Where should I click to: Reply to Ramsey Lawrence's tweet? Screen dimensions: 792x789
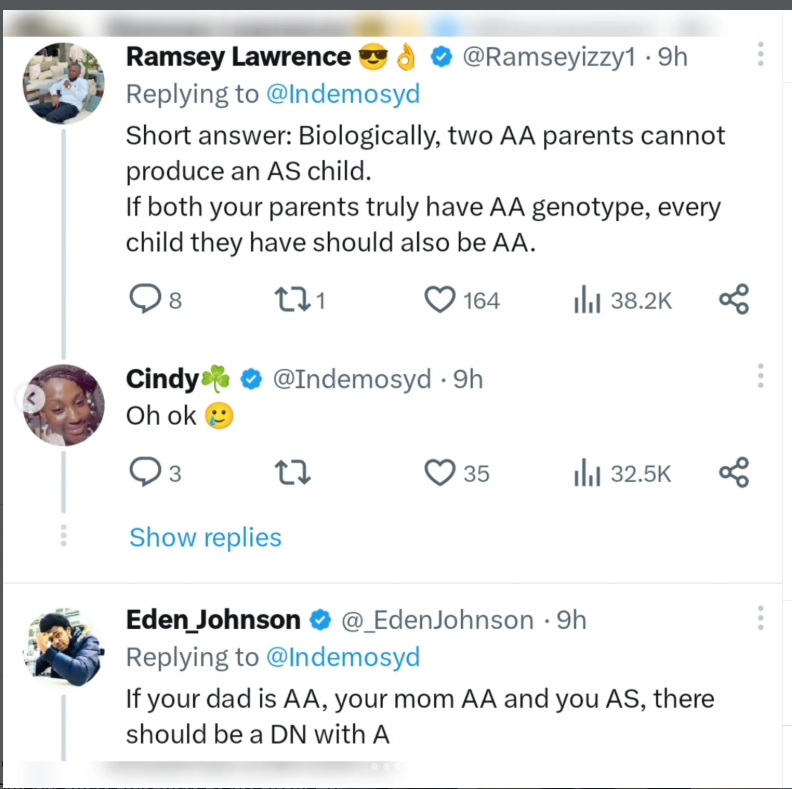pyautogui.click(x=147, y=299)
